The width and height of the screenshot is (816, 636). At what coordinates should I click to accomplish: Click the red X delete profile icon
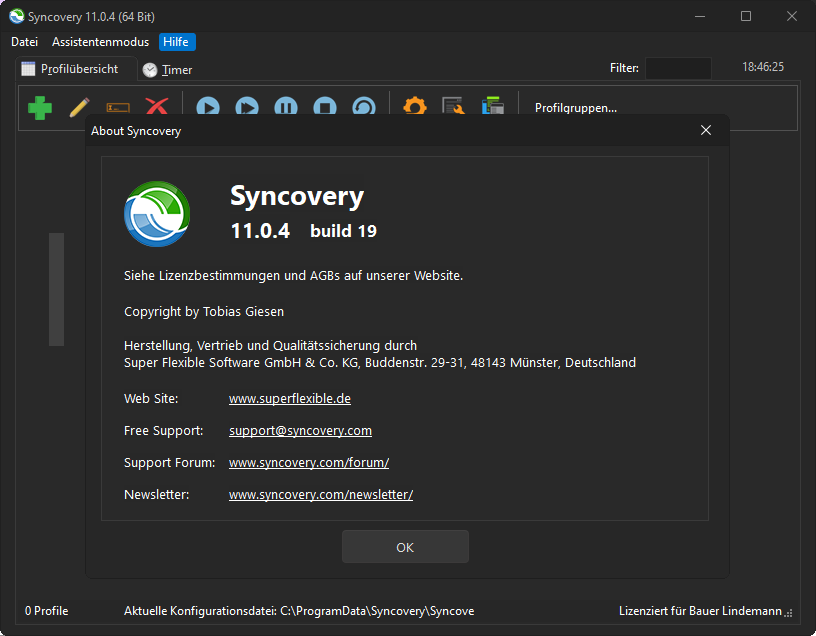click(157, 107)
